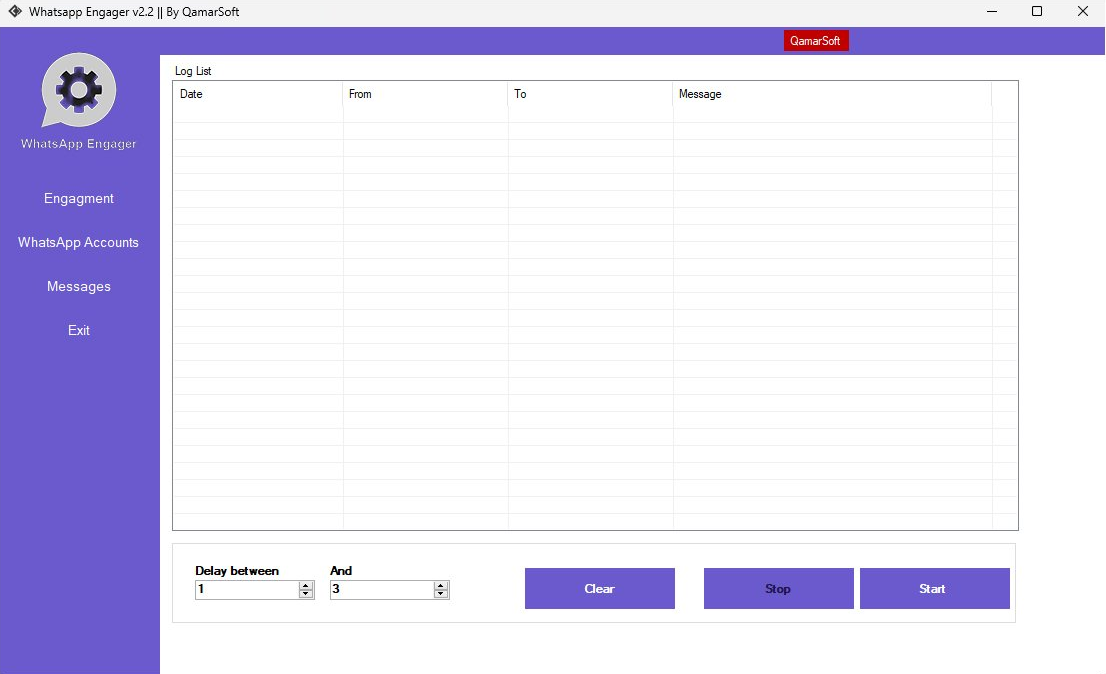Click the Message column header

coord(831,94)
